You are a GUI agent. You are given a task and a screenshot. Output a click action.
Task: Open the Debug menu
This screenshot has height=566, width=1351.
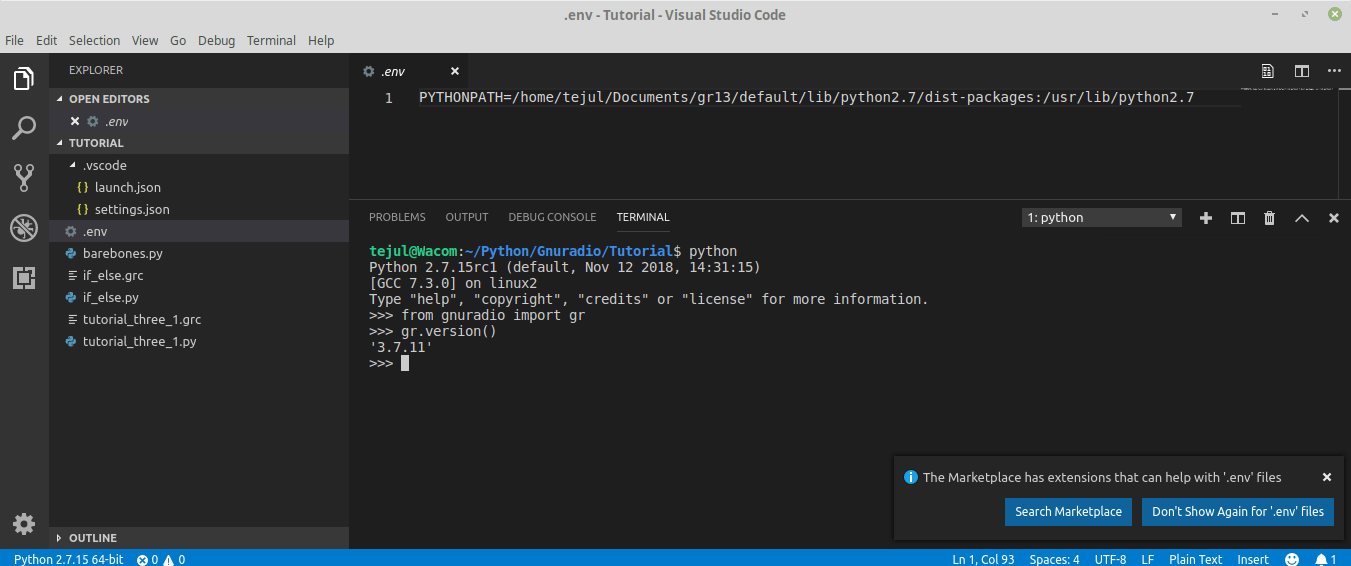(216, 40)
